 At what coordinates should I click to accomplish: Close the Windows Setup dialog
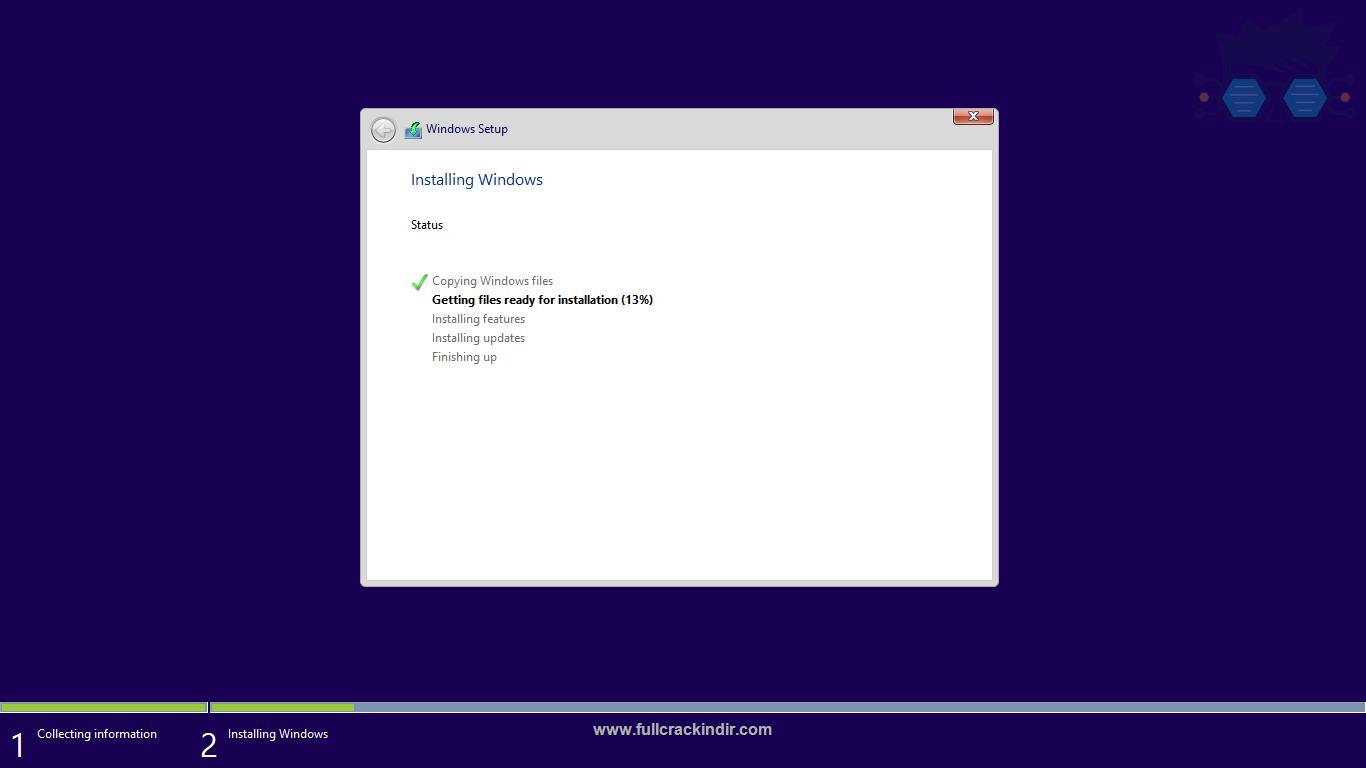pyautogui.click(x=973, y=117)
